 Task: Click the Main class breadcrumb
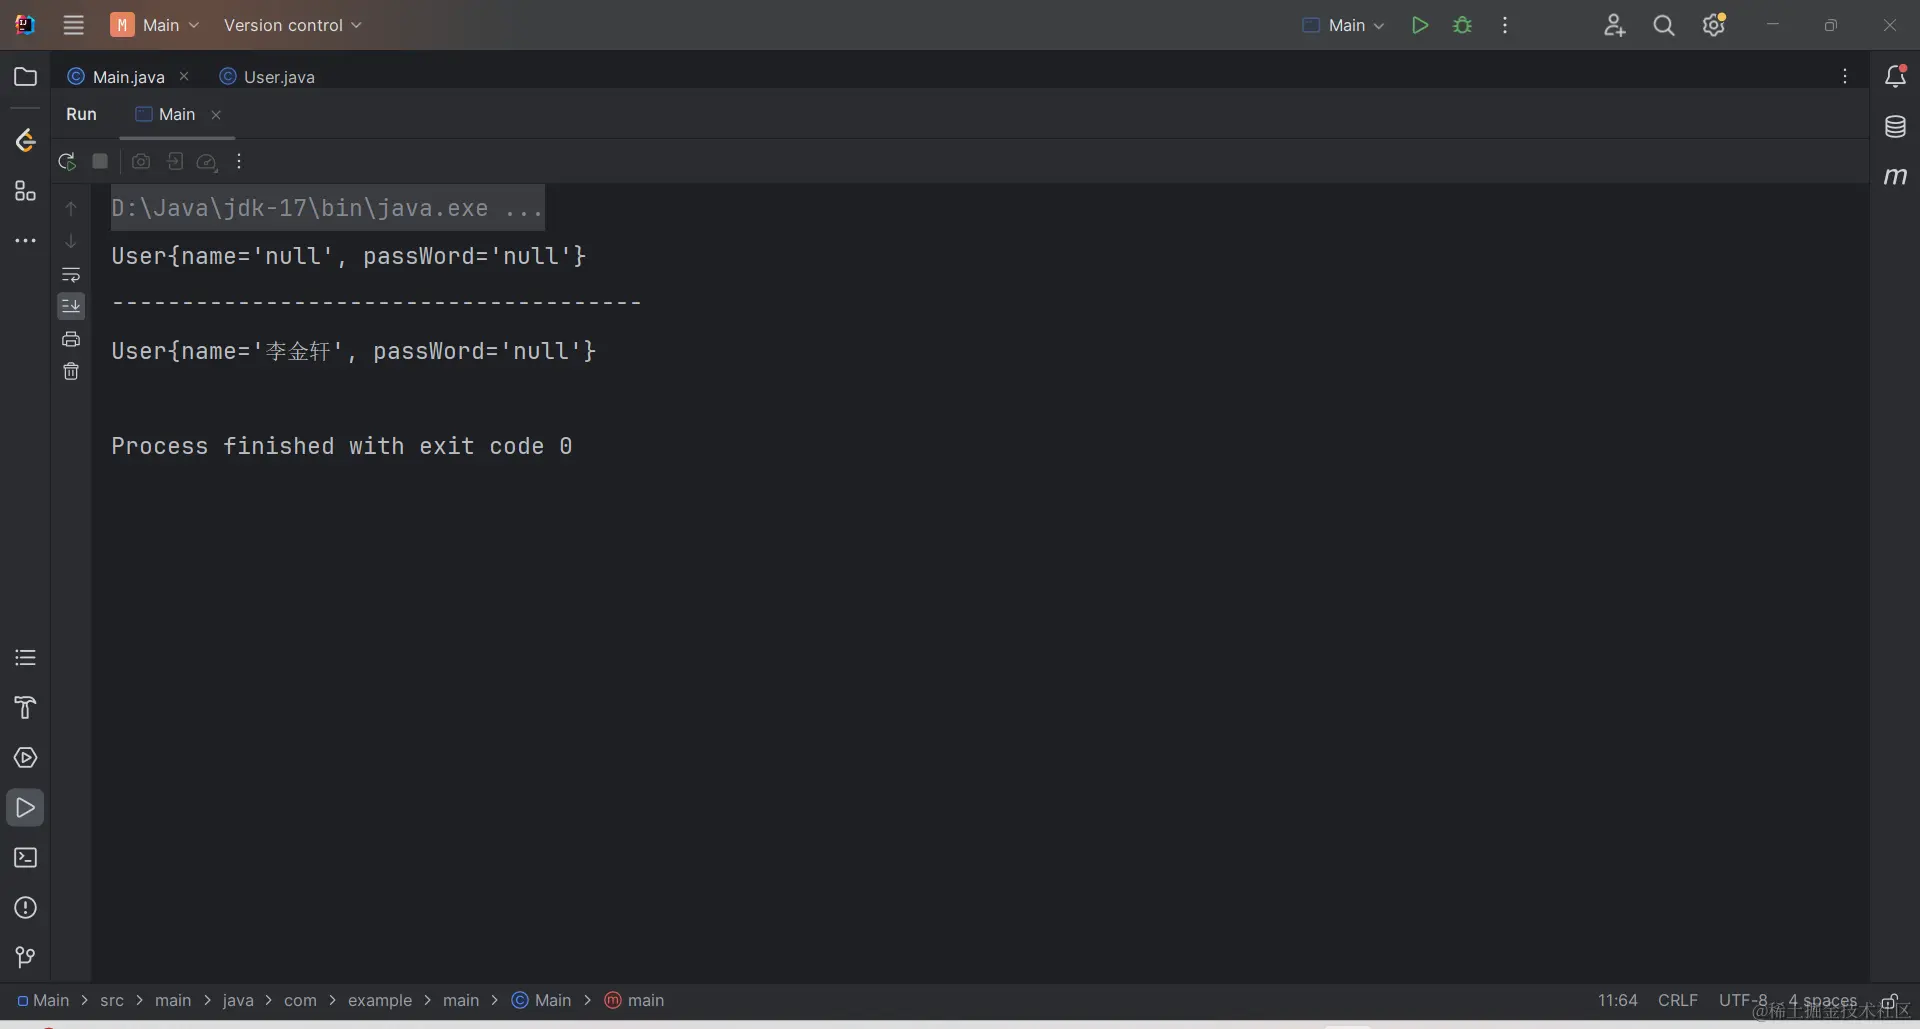[541, 1001]
